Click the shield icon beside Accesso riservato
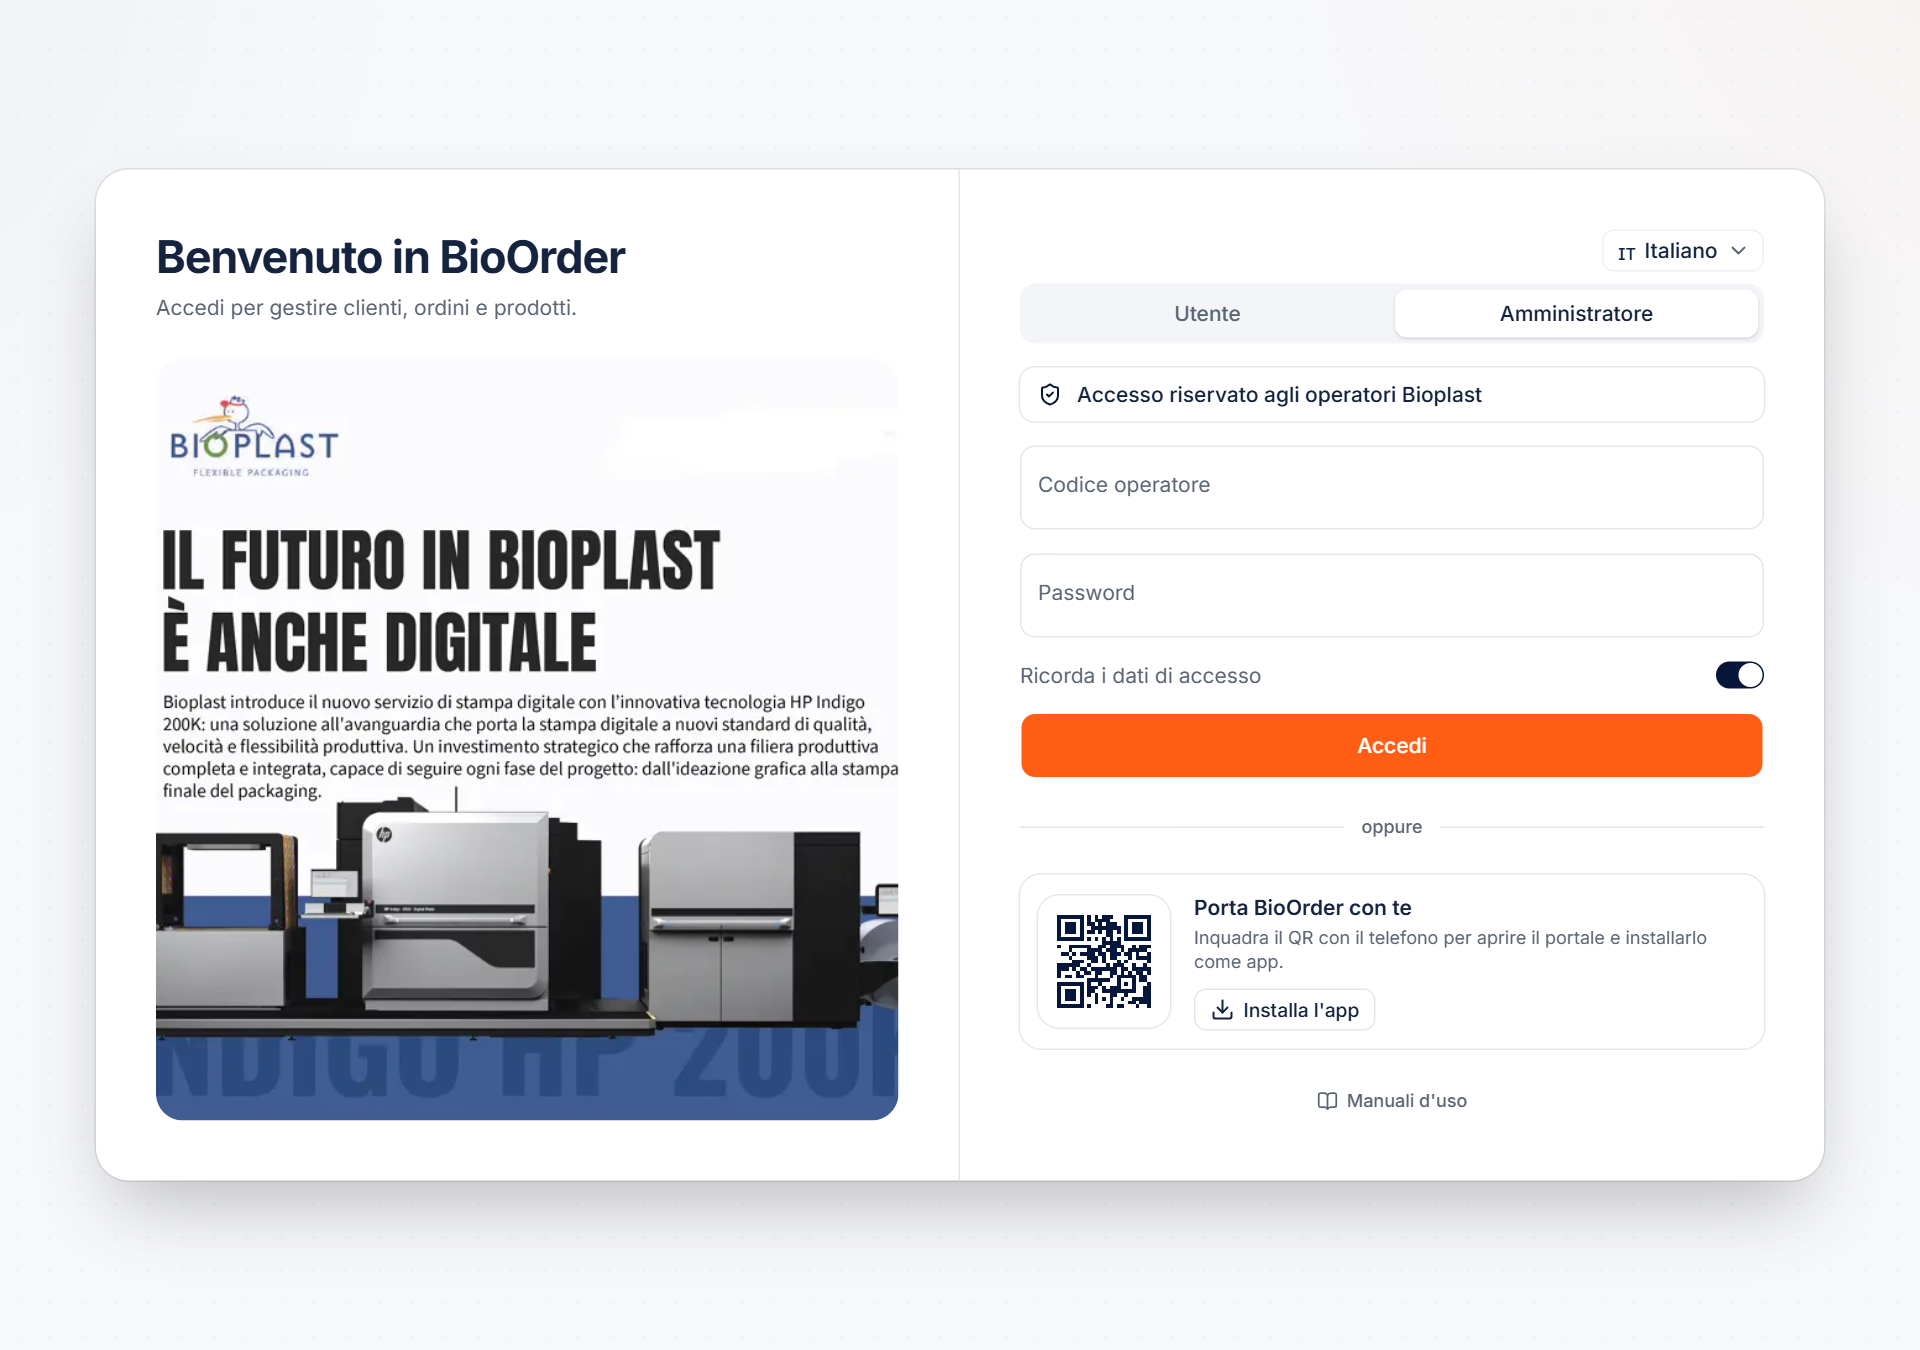 click(1050, 395)
